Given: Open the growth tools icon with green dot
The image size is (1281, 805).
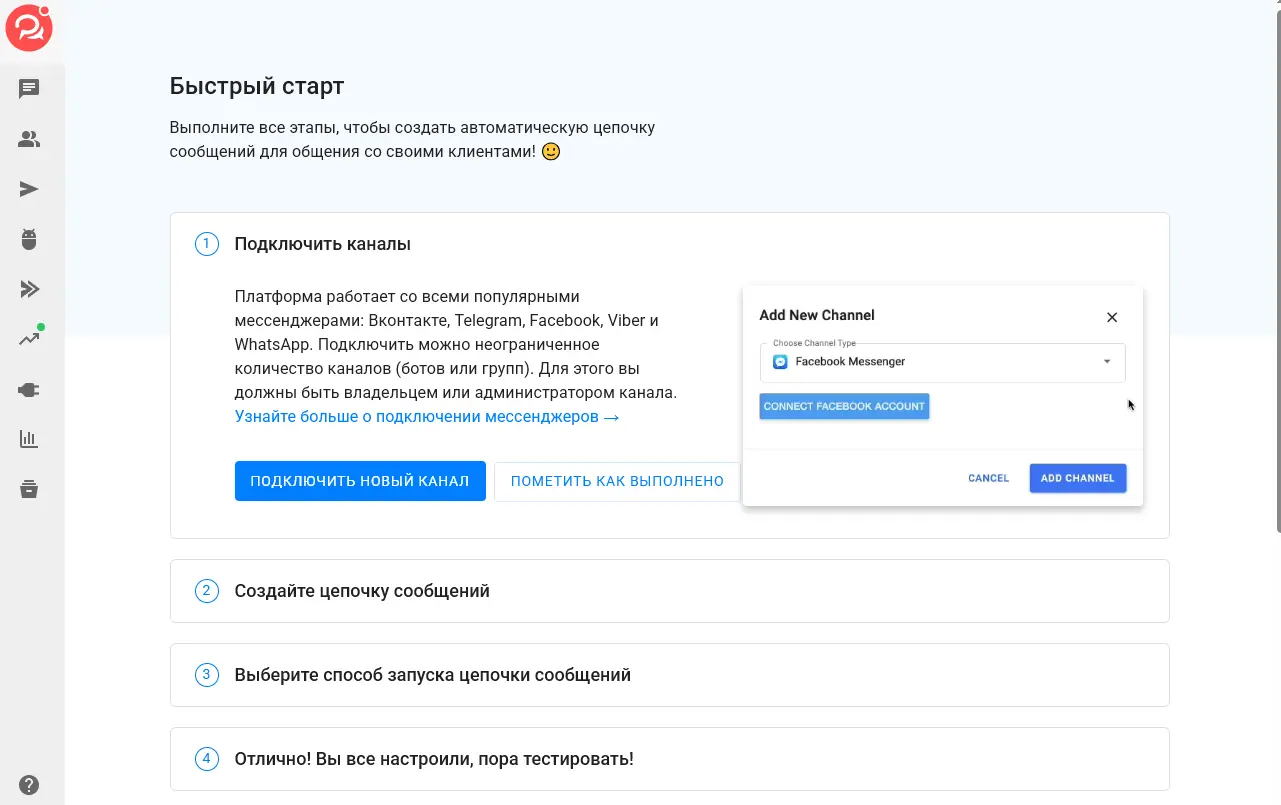Looking at the screenshot, I should 29,338.
